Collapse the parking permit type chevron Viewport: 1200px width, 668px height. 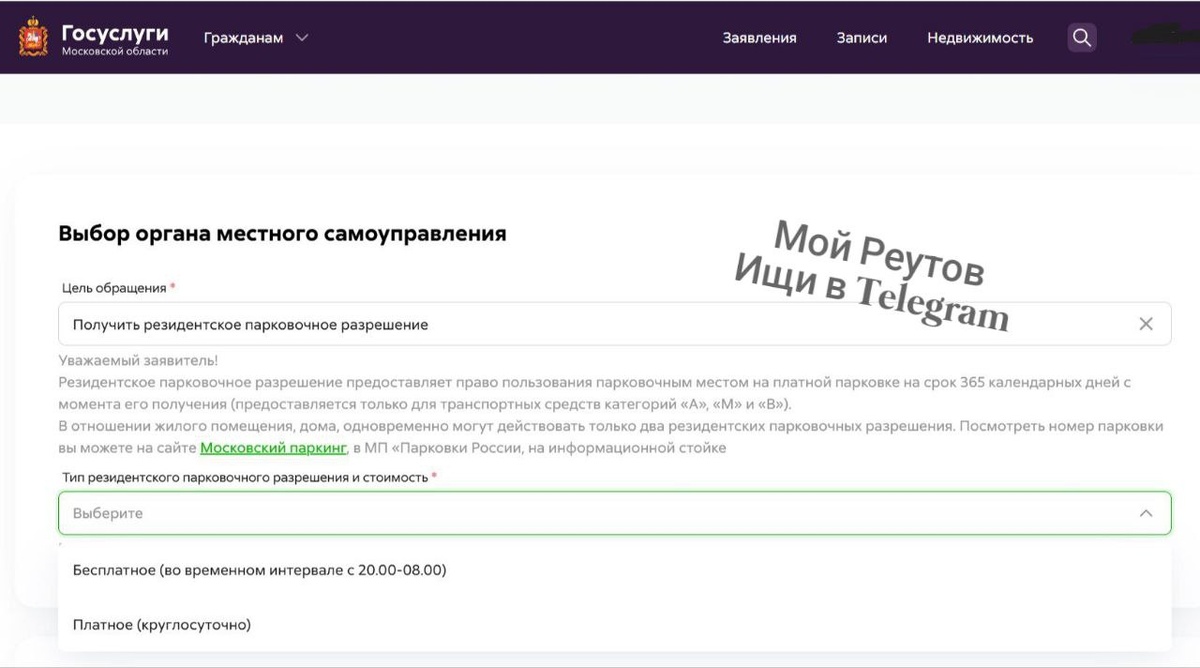[1146, 513]
